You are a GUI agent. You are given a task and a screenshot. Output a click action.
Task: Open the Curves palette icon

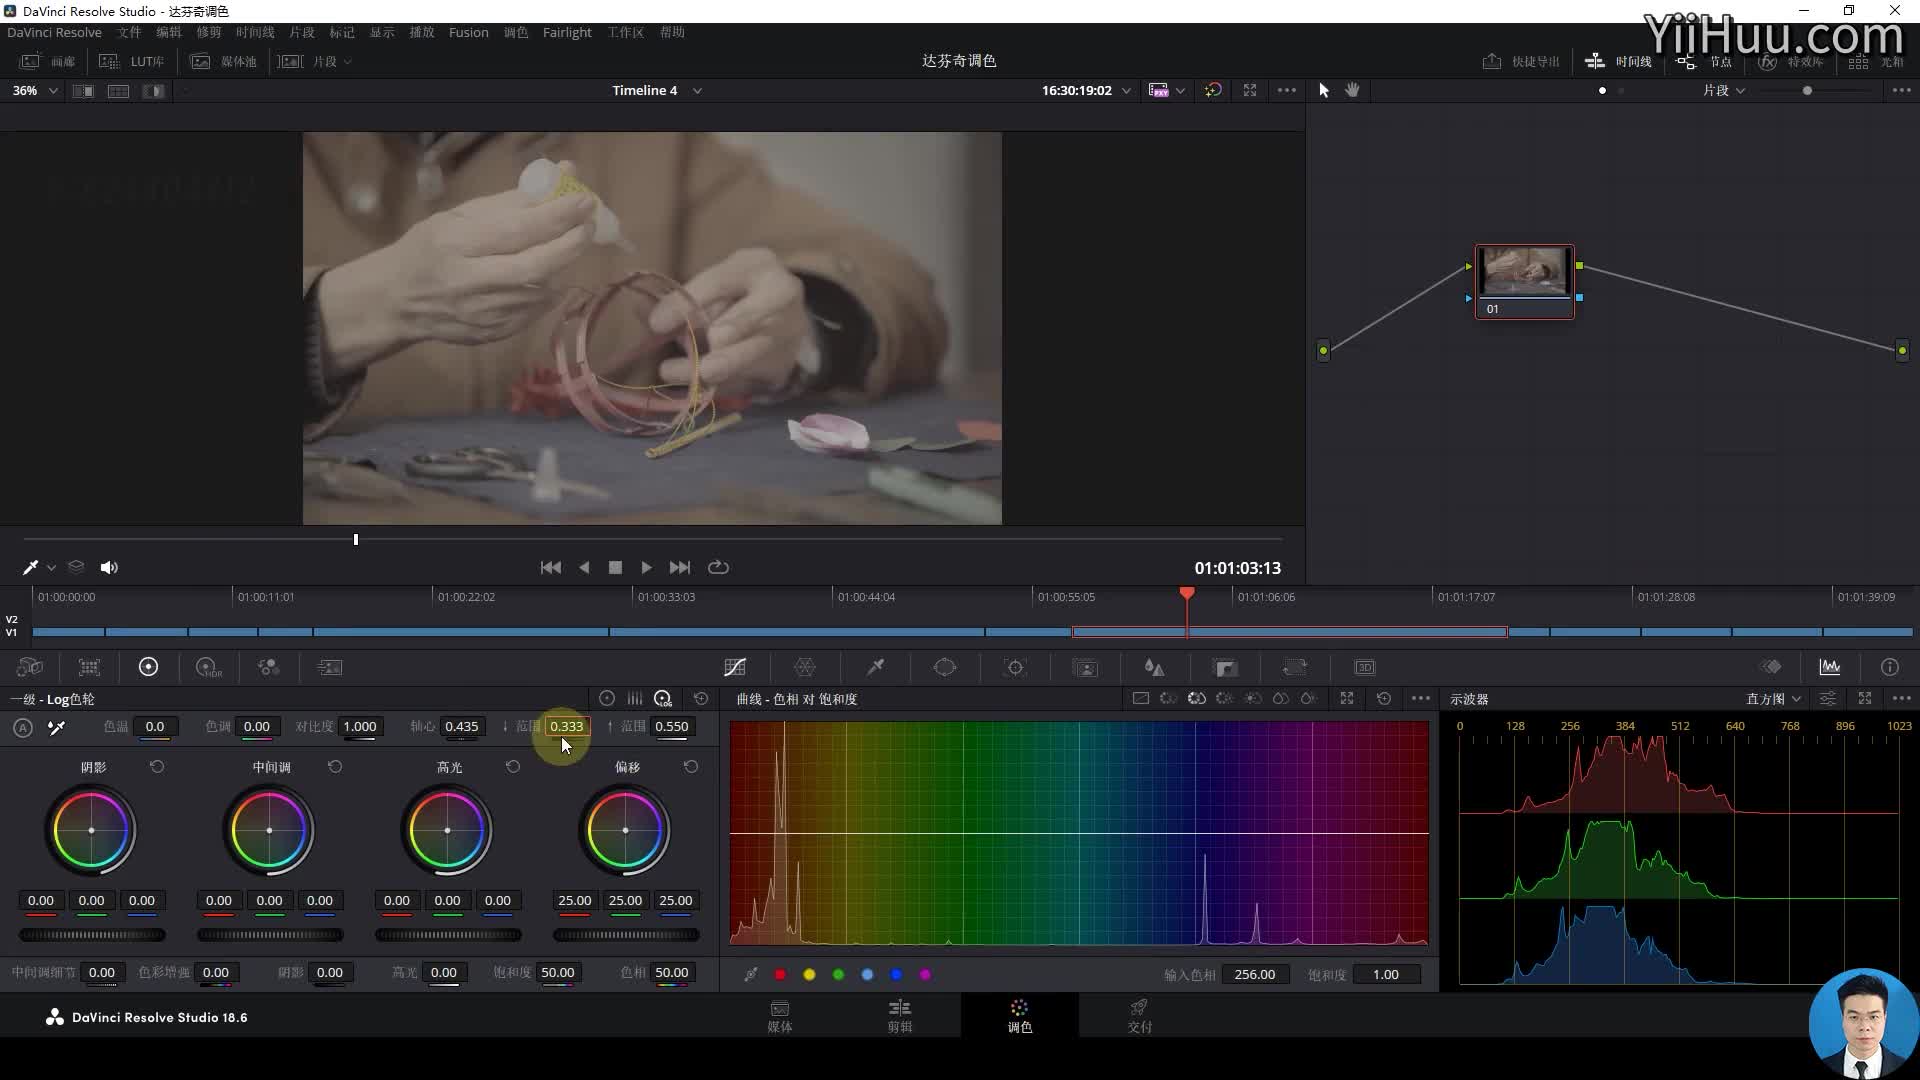tap(735, 667)
